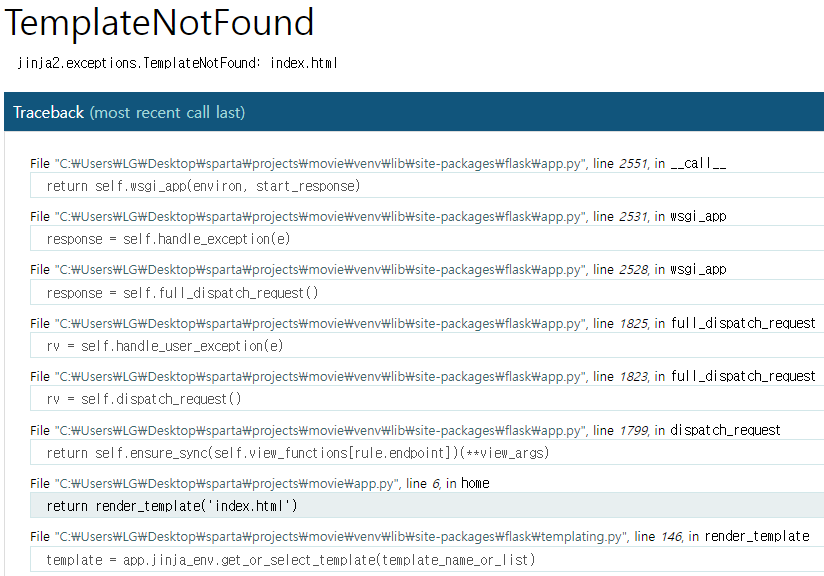Click the highlighted render_template('index.html') code line

tap(427, 506)
